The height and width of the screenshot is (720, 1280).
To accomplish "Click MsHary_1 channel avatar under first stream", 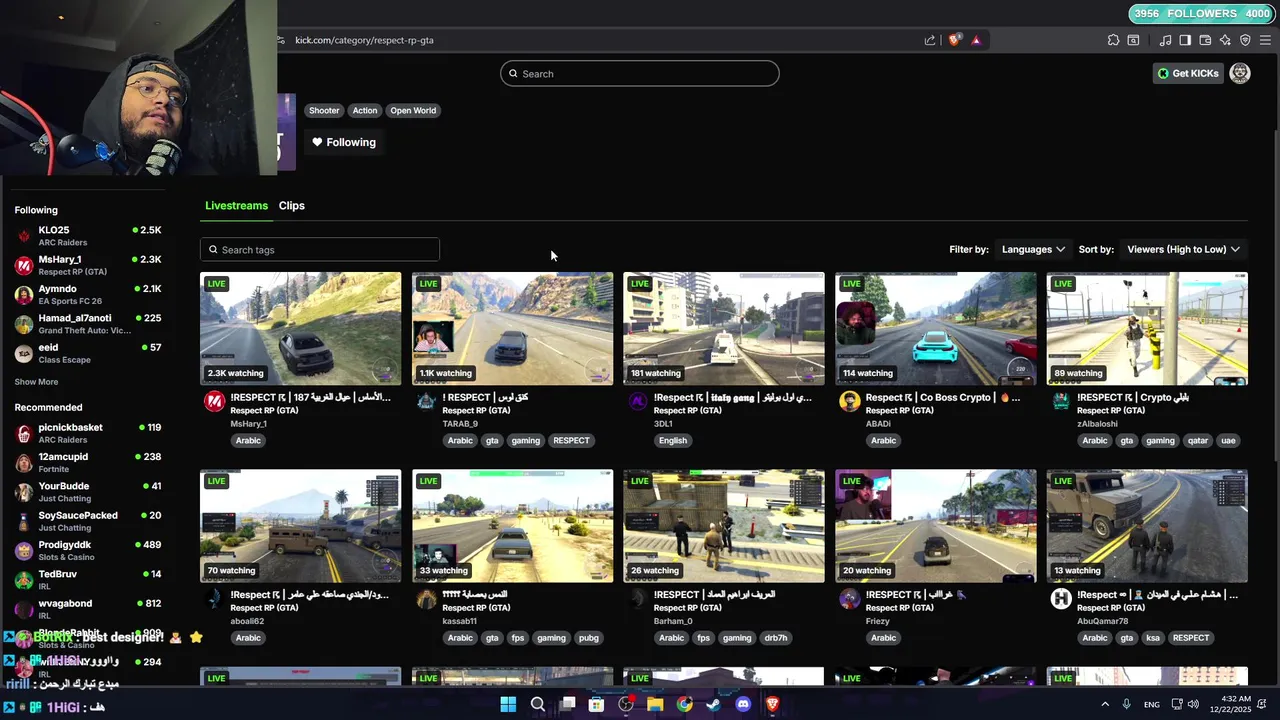I will point(214,402).
